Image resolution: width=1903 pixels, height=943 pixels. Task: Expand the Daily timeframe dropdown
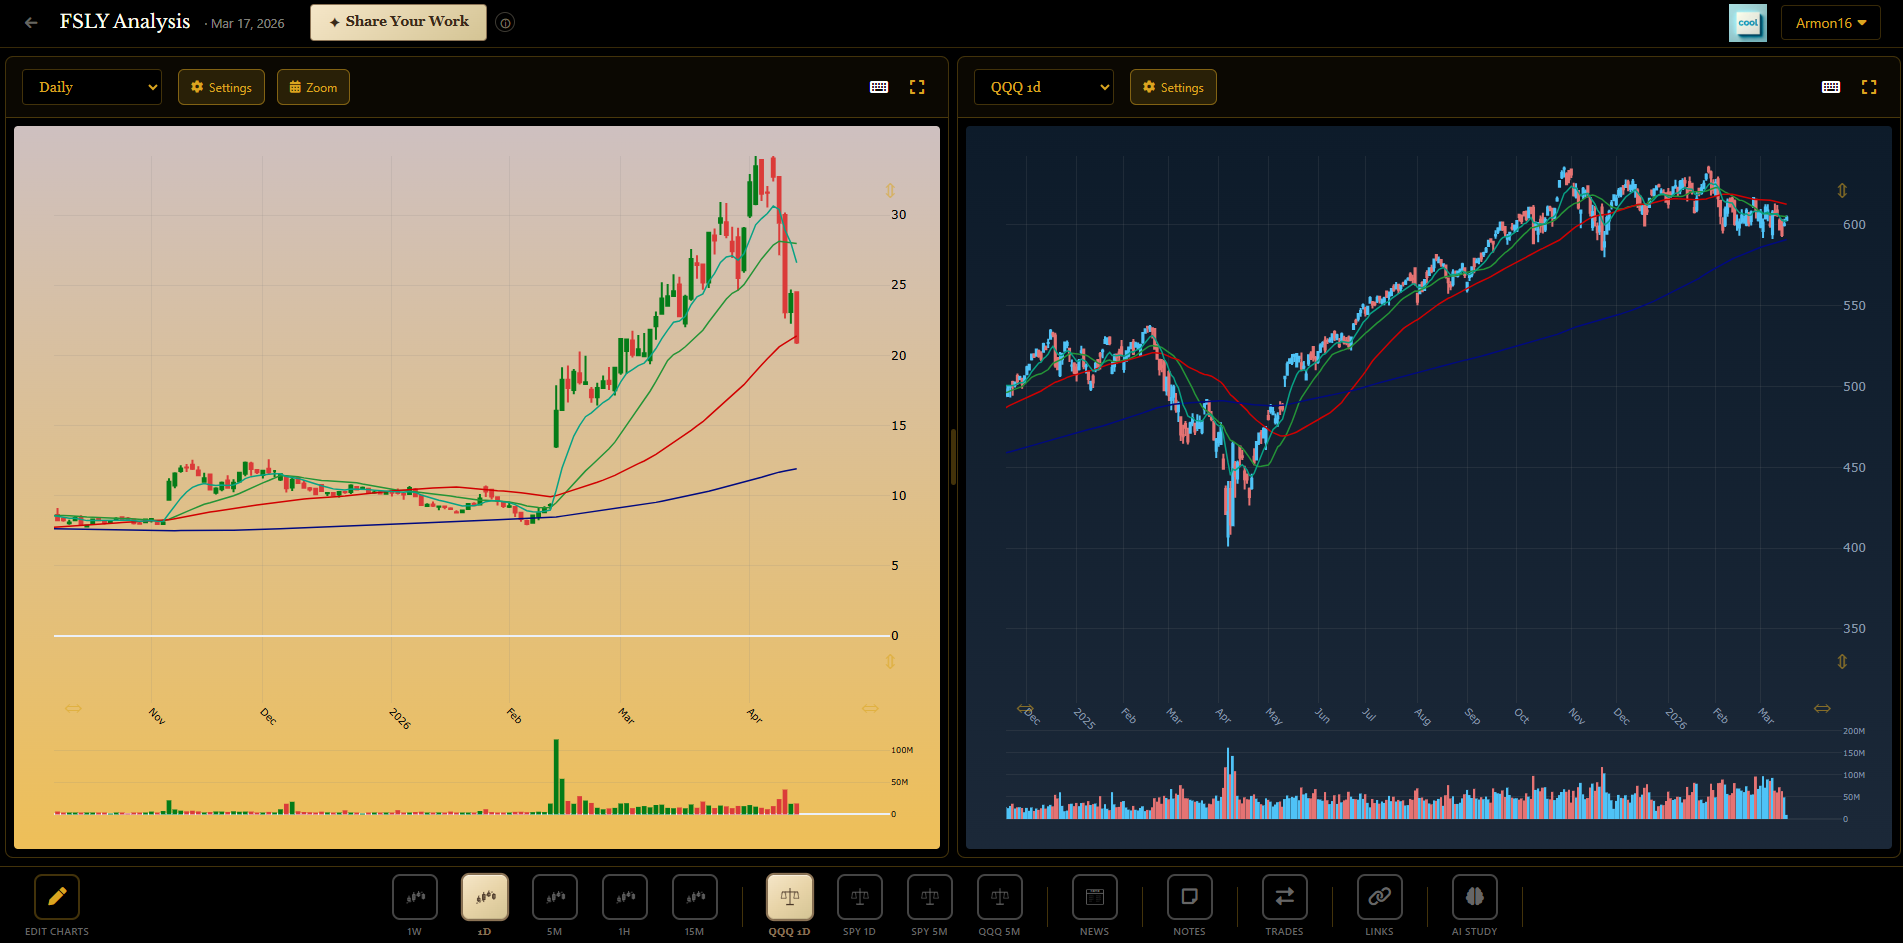92,87
